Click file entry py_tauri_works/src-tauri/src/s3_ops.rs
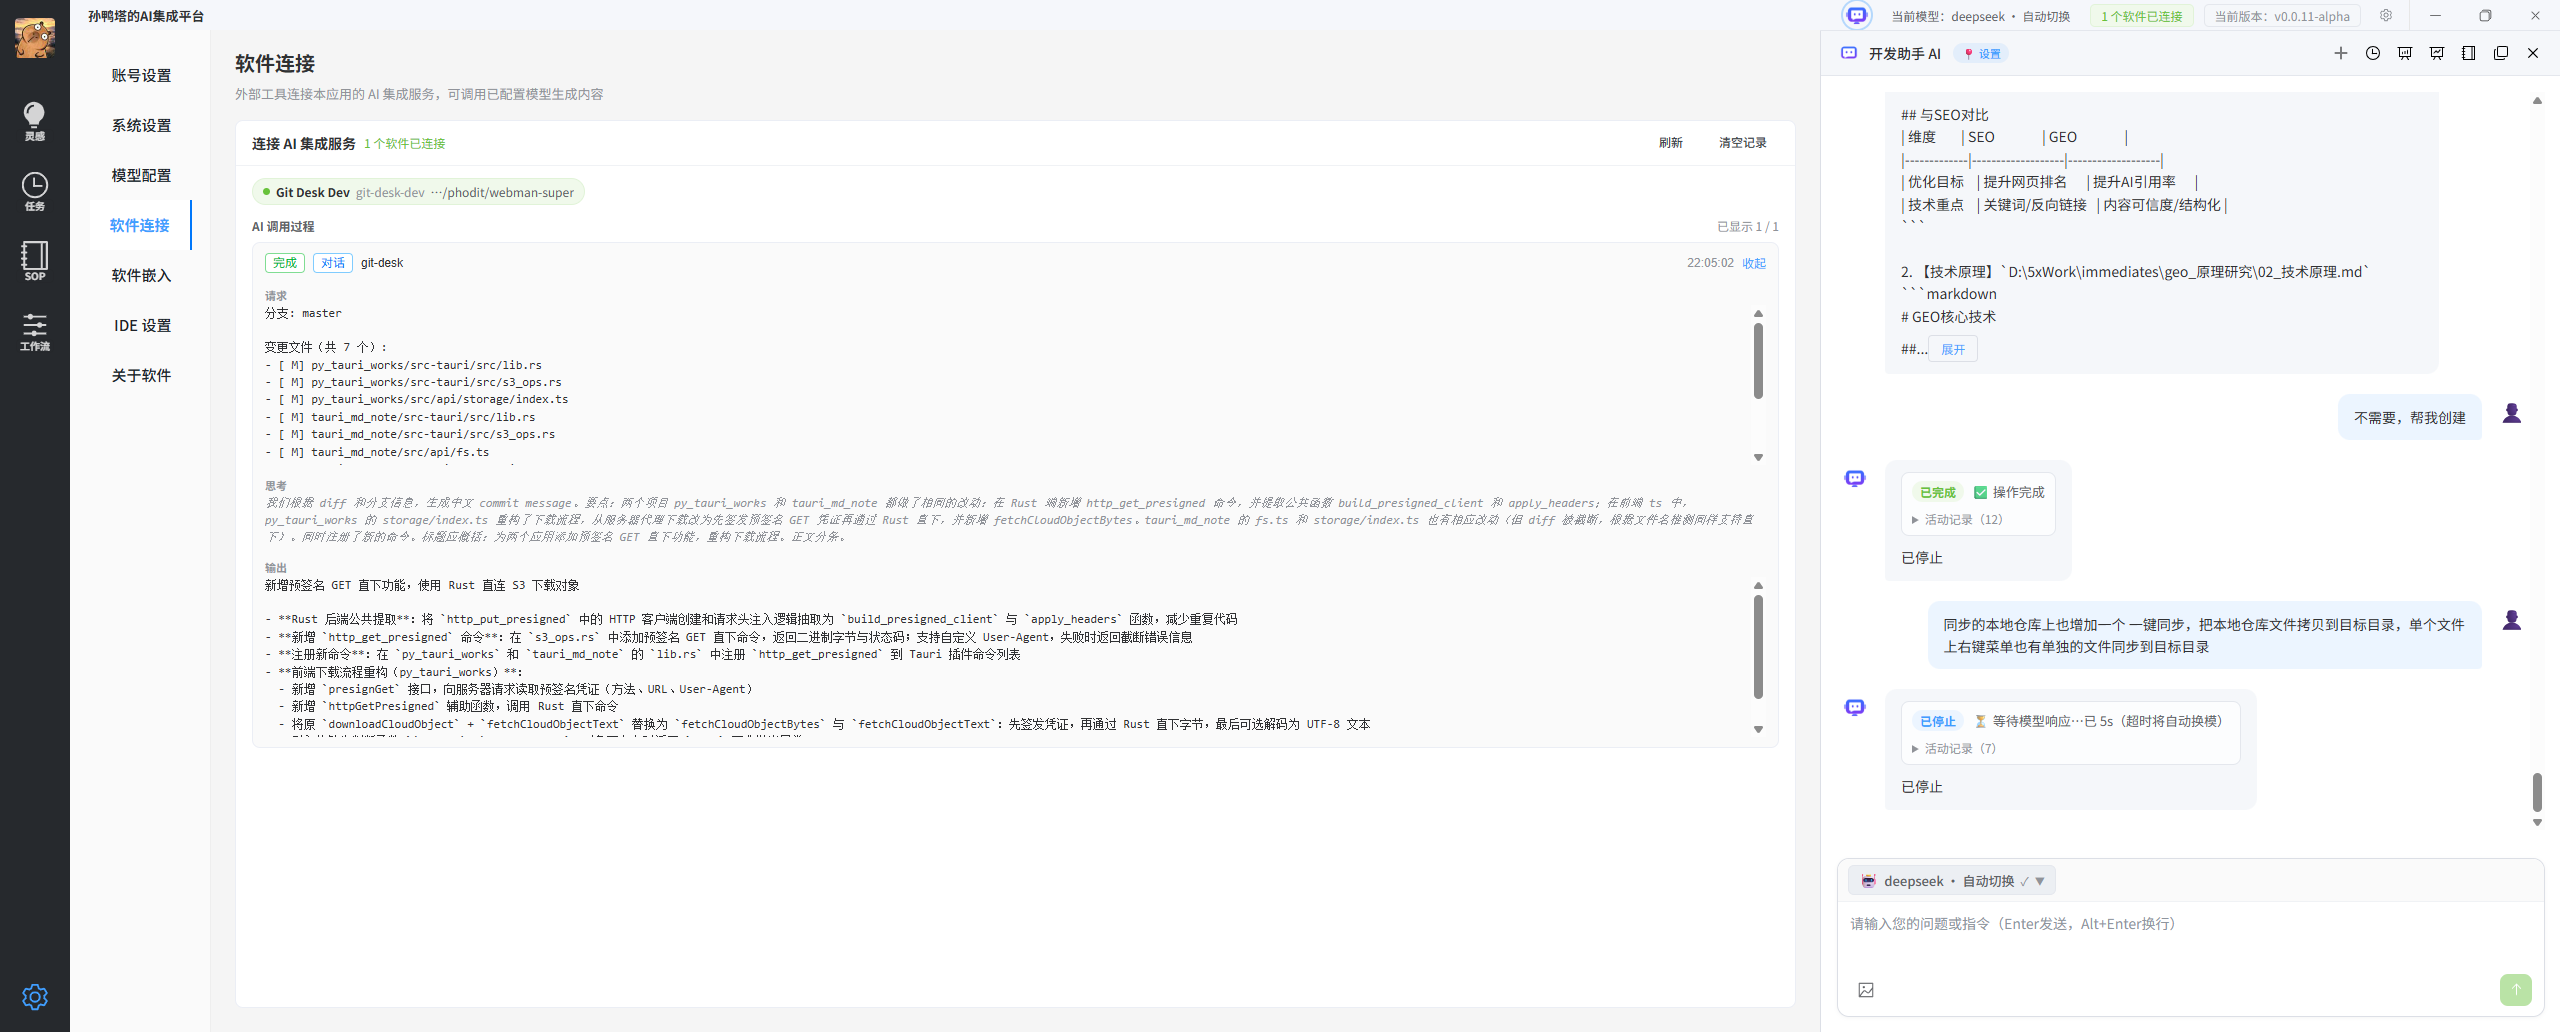The height and width of the screenshot is (1032, 2560). pos(436,382)
